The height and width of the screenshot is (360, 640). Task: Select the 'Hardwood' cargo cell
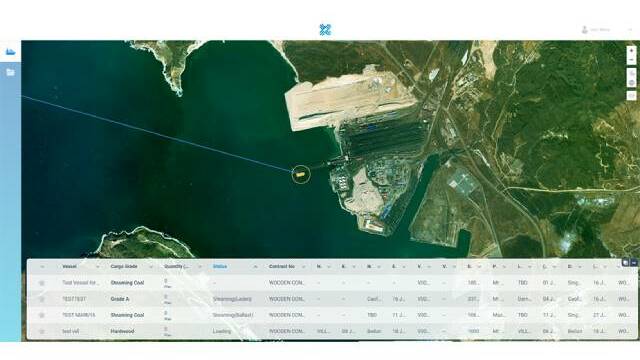[122, 331]
